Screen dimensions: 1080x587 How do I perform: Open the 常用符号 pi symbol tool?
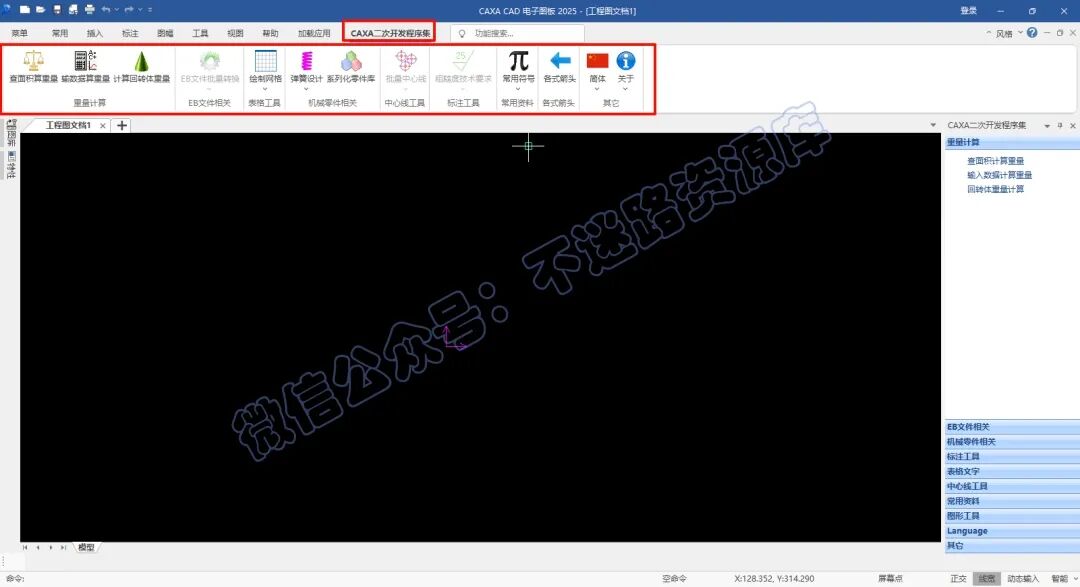(518, 61)
